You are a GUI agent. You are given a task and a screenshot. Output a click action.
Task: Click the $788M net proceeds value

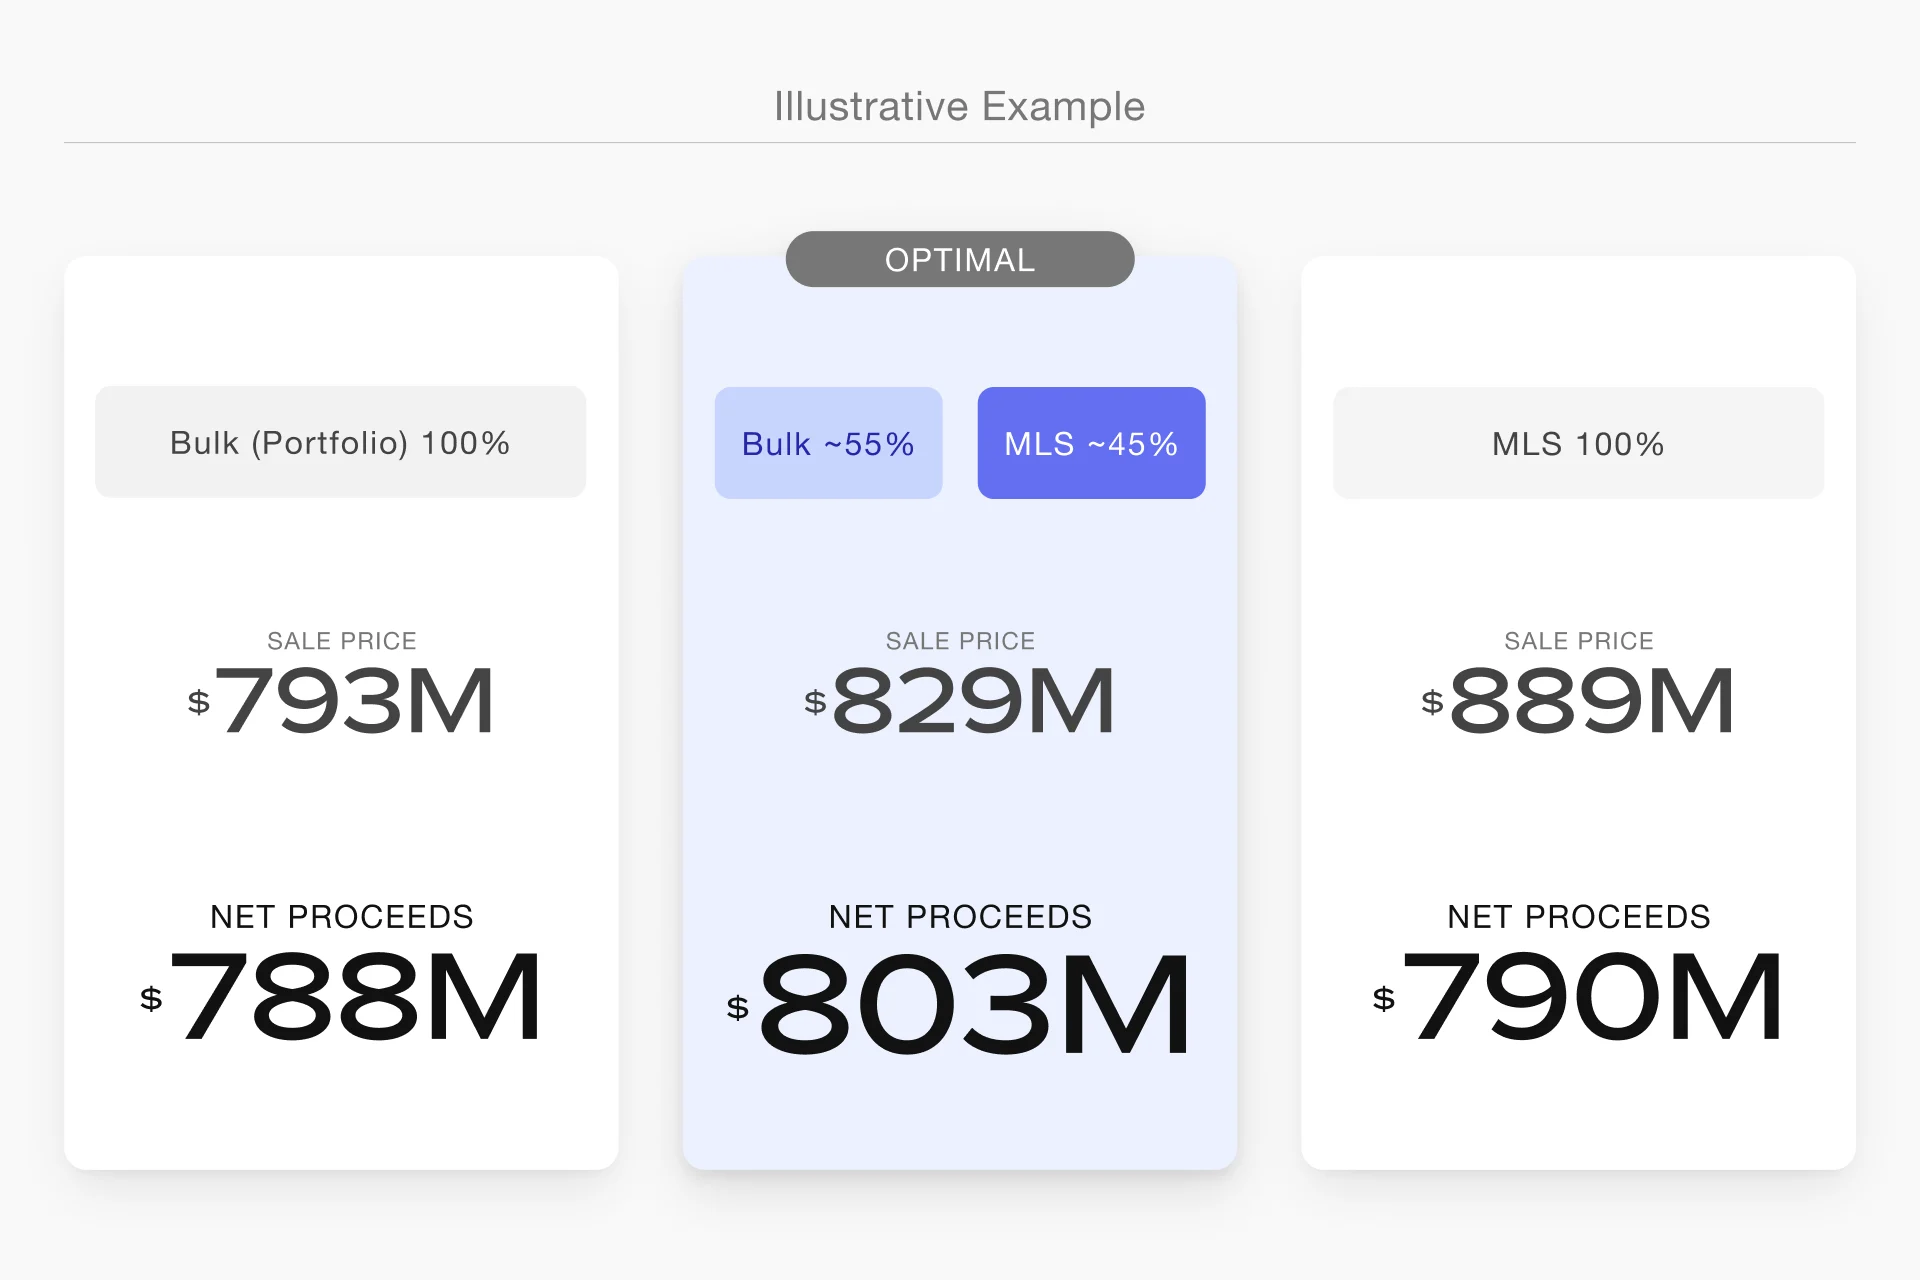[341, 997]
